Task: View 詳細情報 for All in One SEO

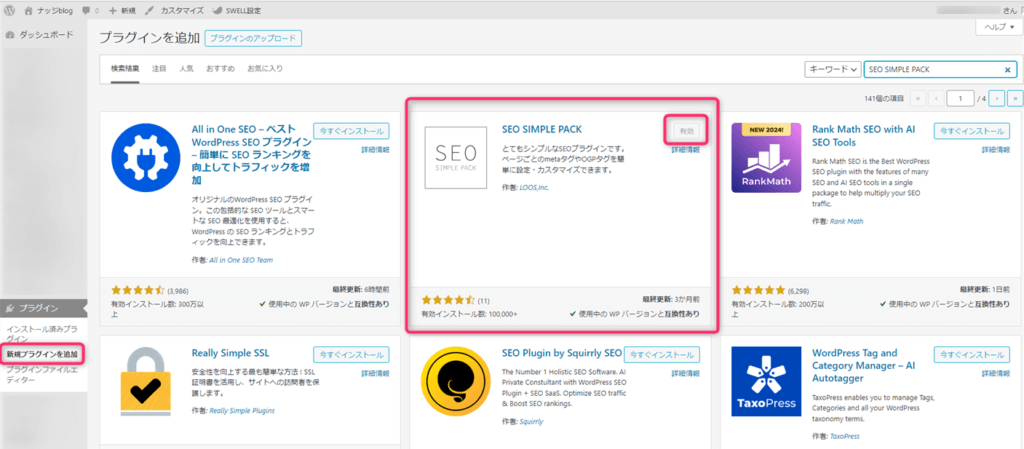Action: pyautogui.click(x=375, y=149)
